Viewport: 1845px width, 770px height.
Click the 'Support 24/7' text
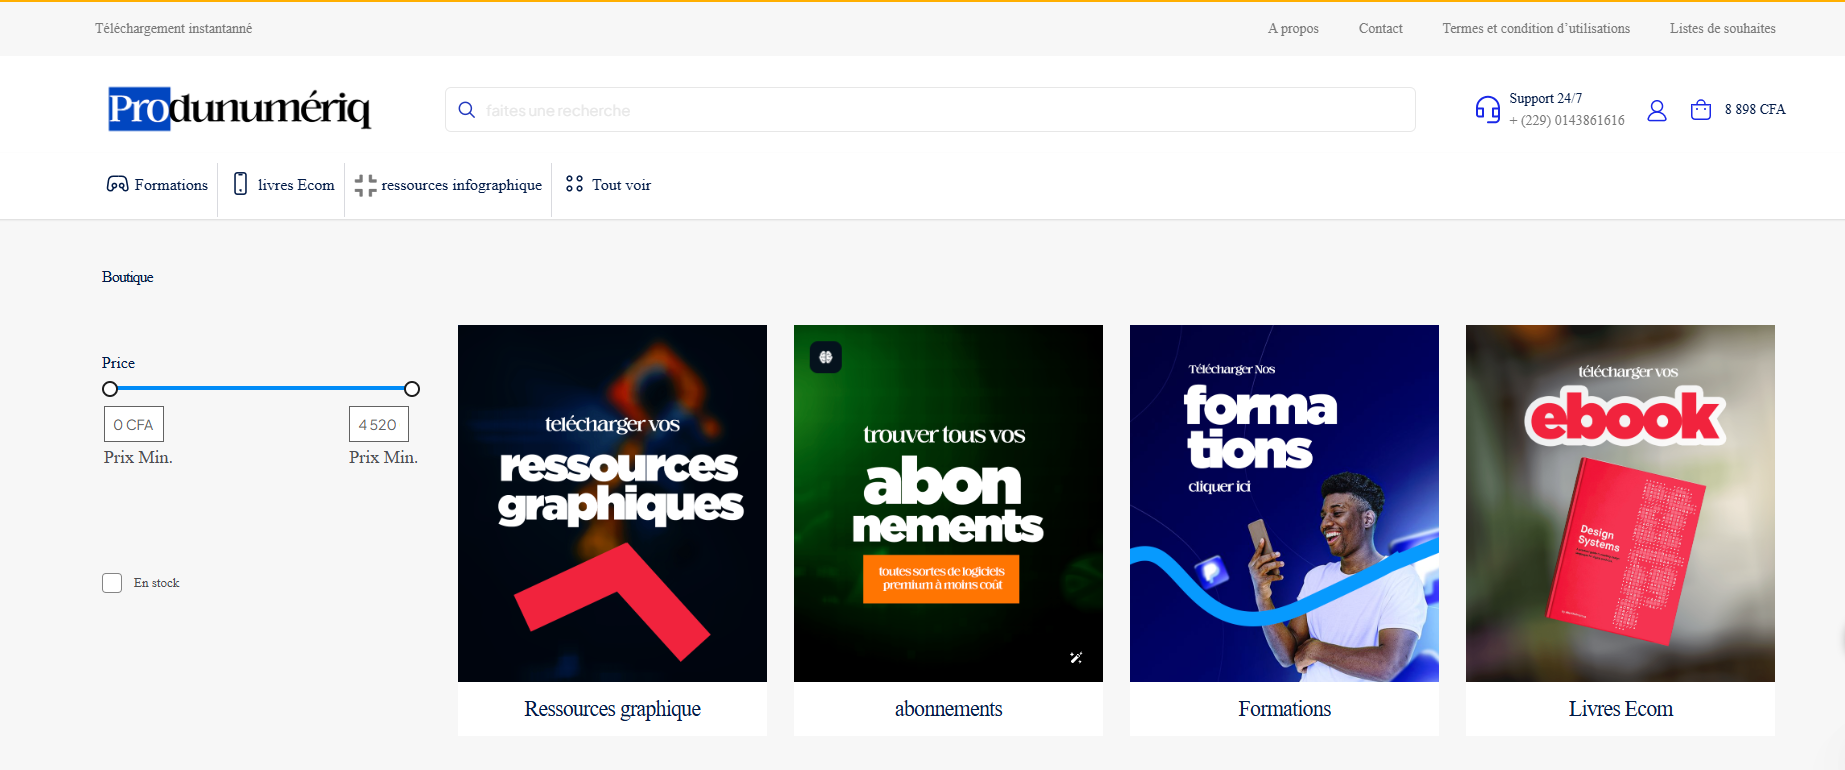coord(1545,99)
